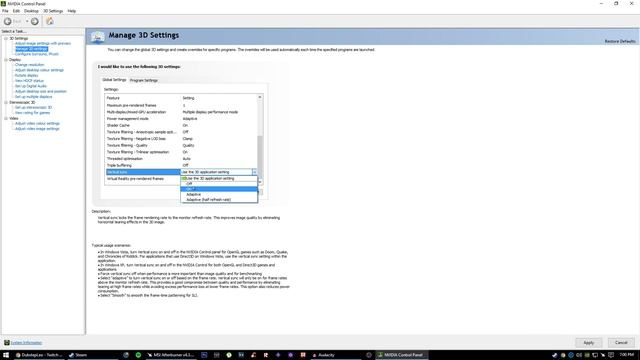Switch to MSI Afterburner in taskbar
Viewport: 640px width, 360px height.
pyautogui.click(x=171, y=355)
